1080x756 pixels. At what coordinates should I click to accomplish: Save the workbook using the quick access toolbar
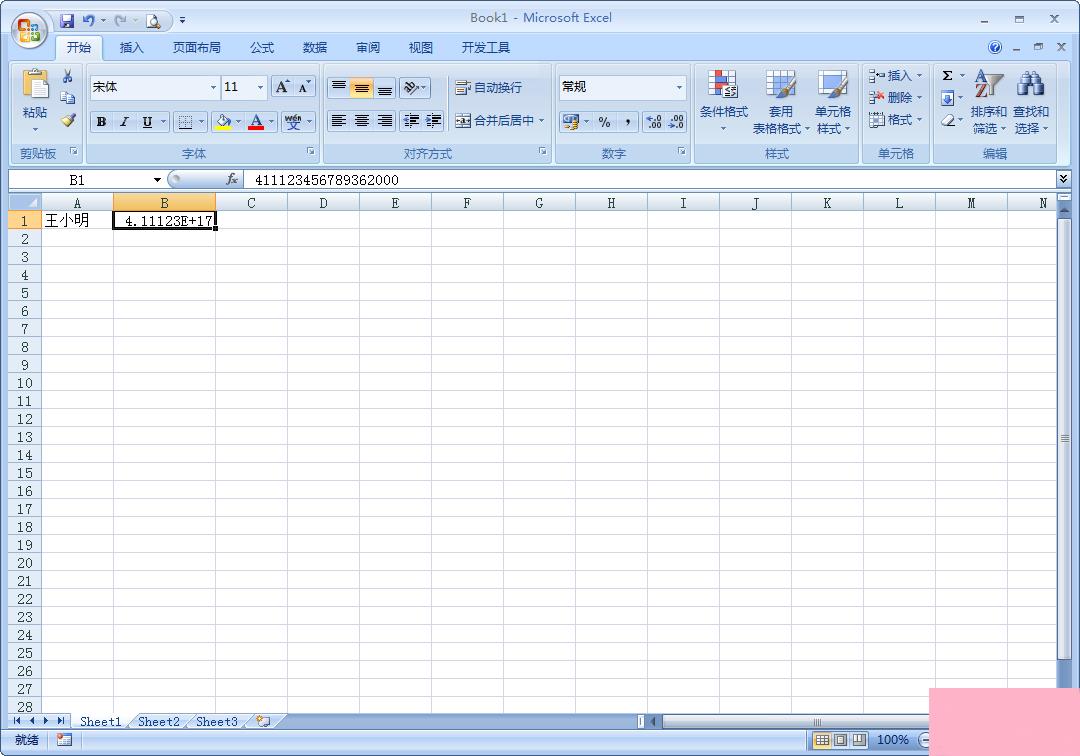tap(67, 21)
